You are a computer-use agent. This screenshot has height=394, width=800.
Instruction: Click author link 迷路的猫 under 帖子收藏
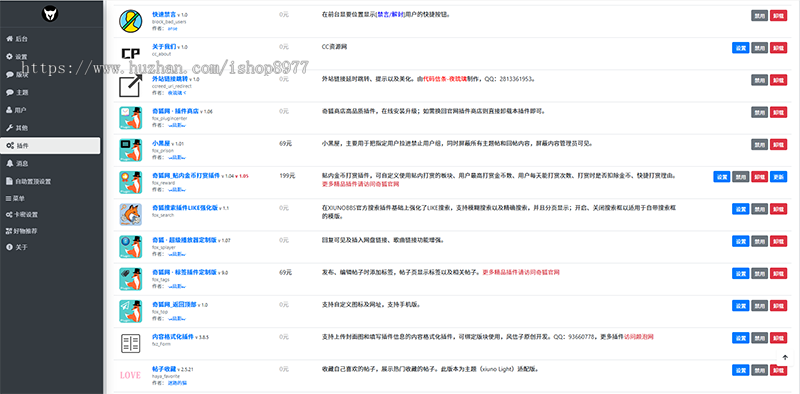pyautogui.click(x=177, y=383)
